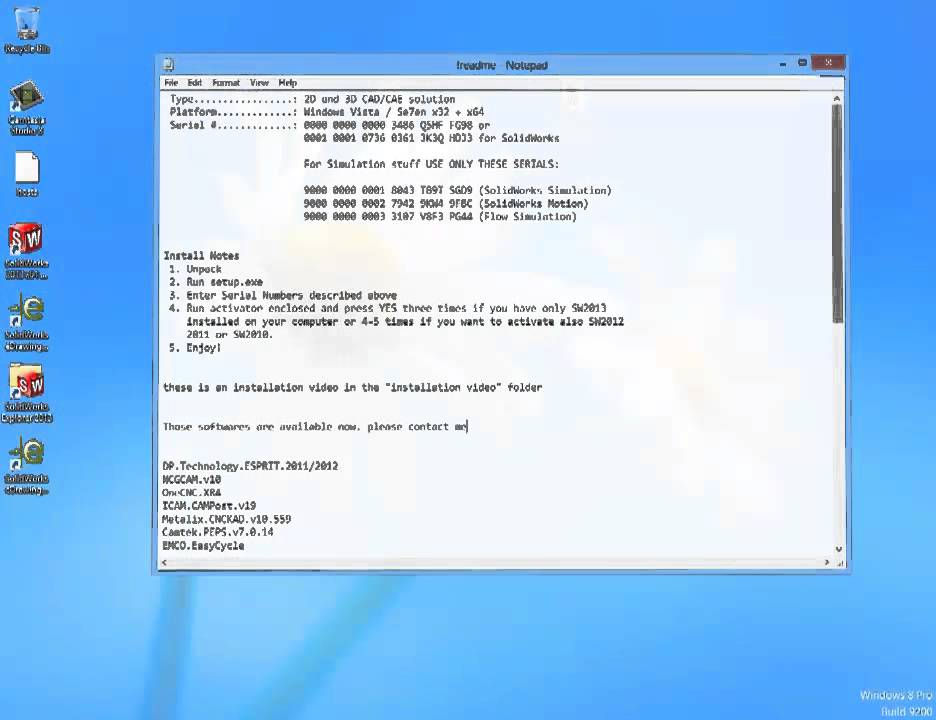Screen dimensions: 936x720
Task: Click the line 'ICAM.CAMPost.v19'
Action: 209,505
